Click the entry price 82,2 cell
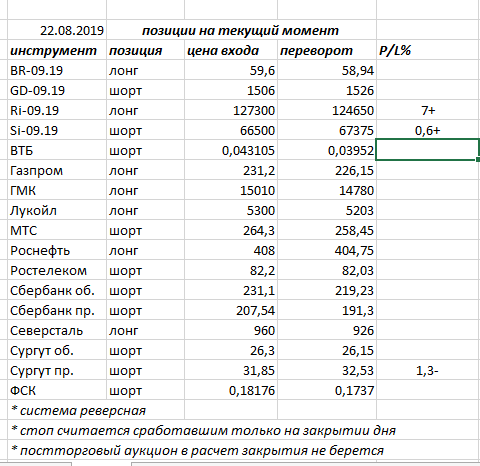 click(x=231, y=270)
